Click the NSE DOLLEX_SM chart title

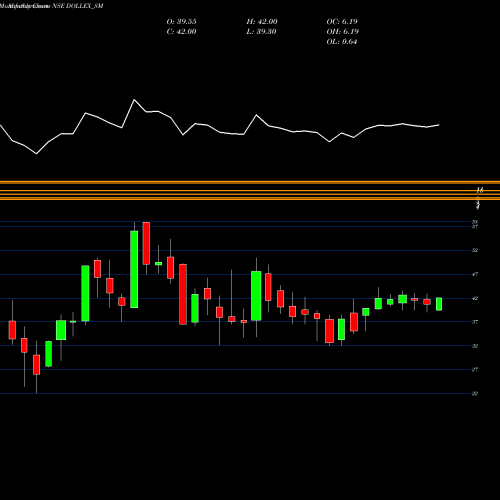tap(78, 6)
